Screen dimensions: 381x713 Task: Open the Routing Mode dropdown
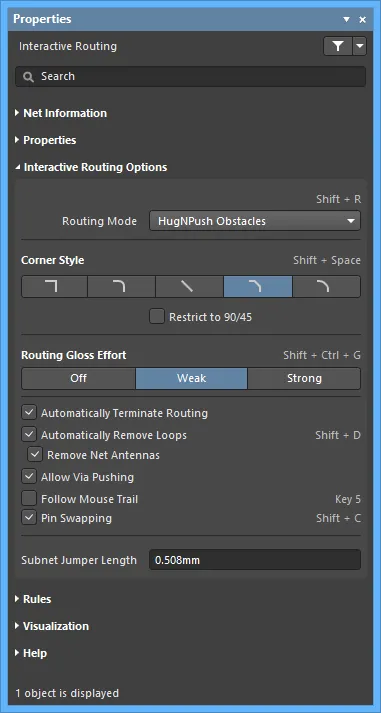pyautogui.click(x=255, y=221)
